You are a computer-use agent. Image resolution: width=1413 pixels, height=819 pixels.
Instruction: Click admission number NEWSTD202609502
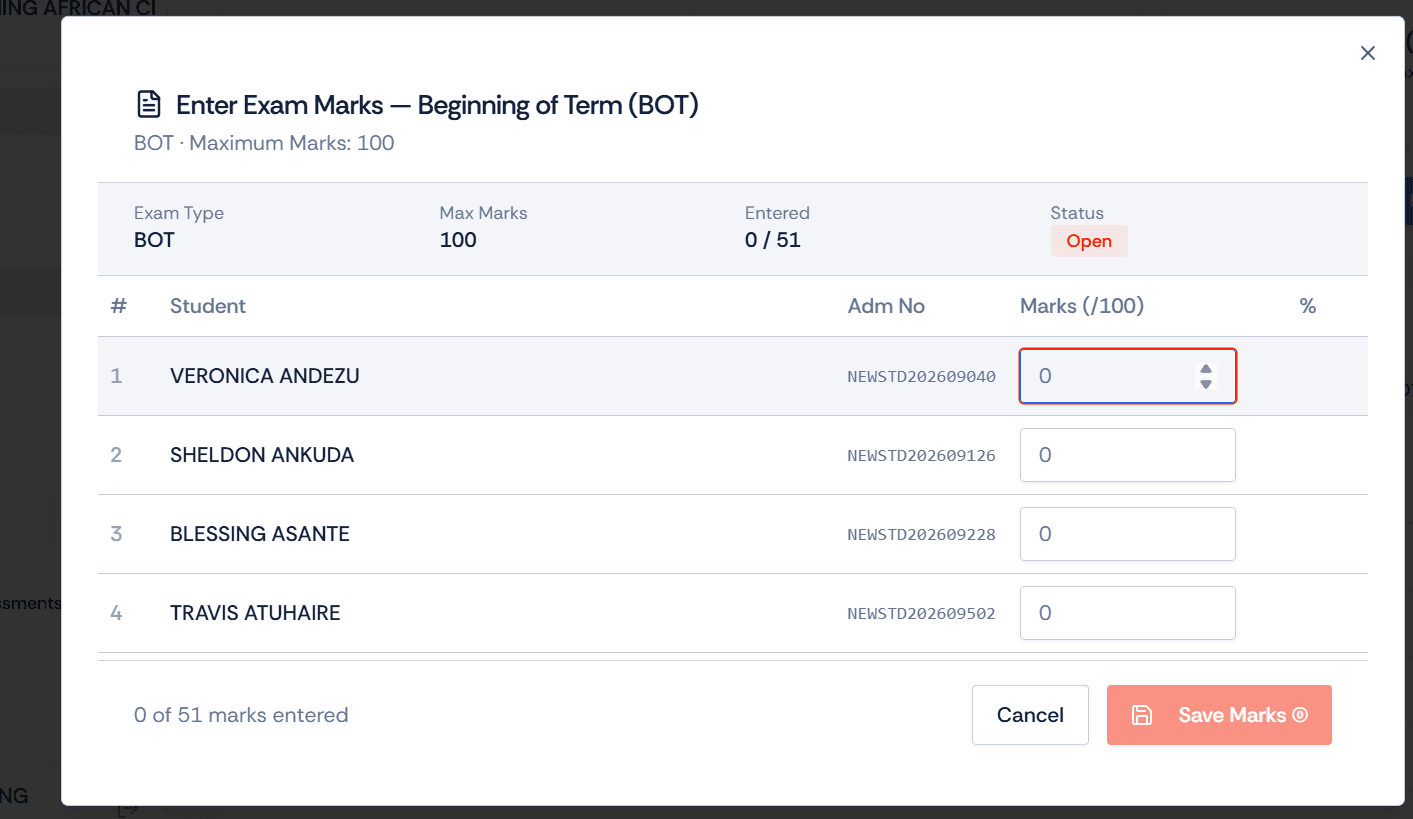click(x=921, y=614)
